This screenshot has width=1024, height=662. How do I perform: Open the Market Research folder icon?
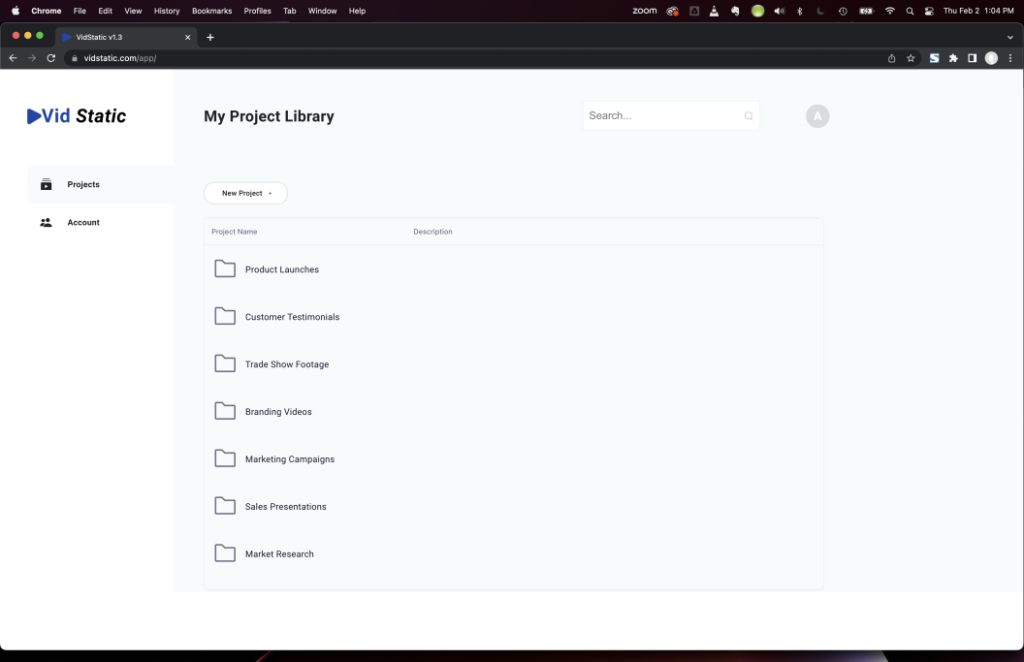point(225,553)
